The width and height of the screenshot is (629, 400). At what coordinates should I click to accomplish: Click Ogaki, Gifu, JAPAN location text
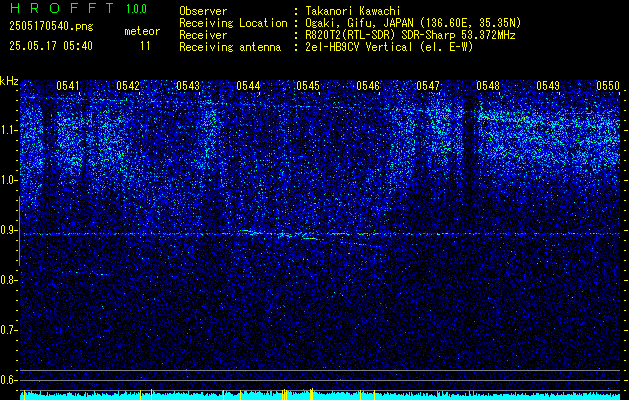(413, 23)
